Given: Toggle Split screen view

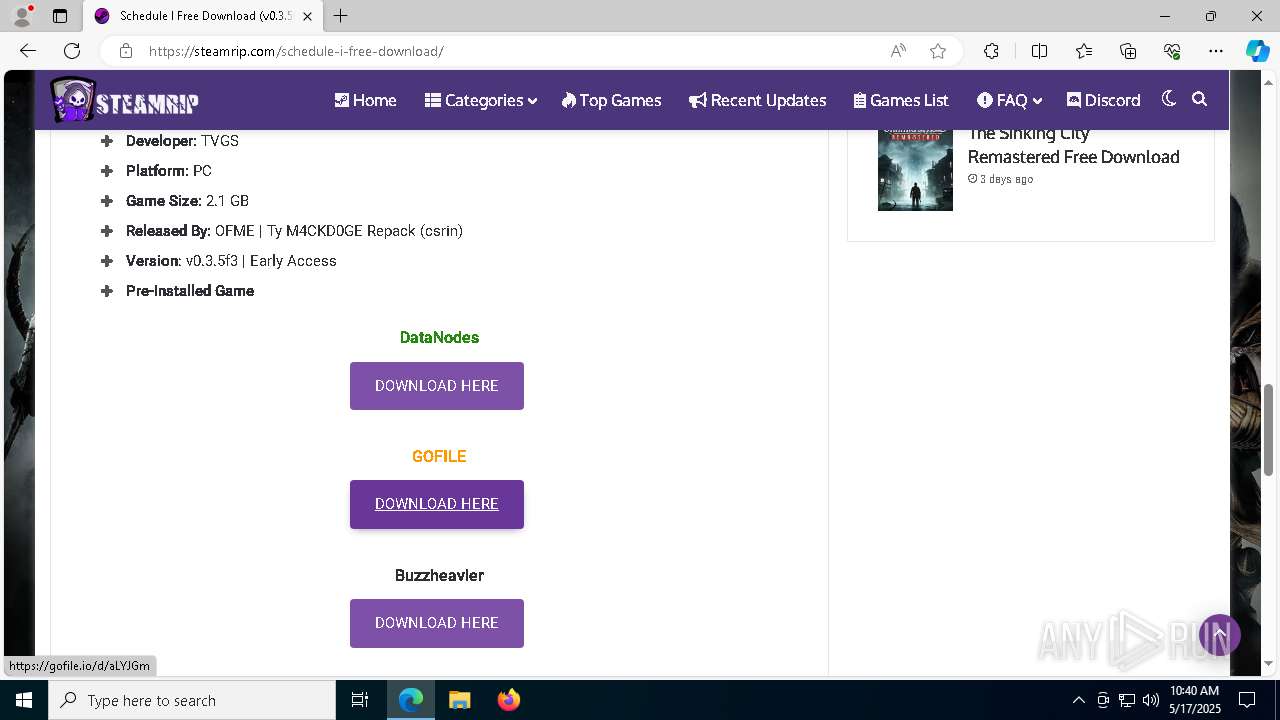Looking at the screenshot, I should pyautogui.click(x=1039, y=51).
